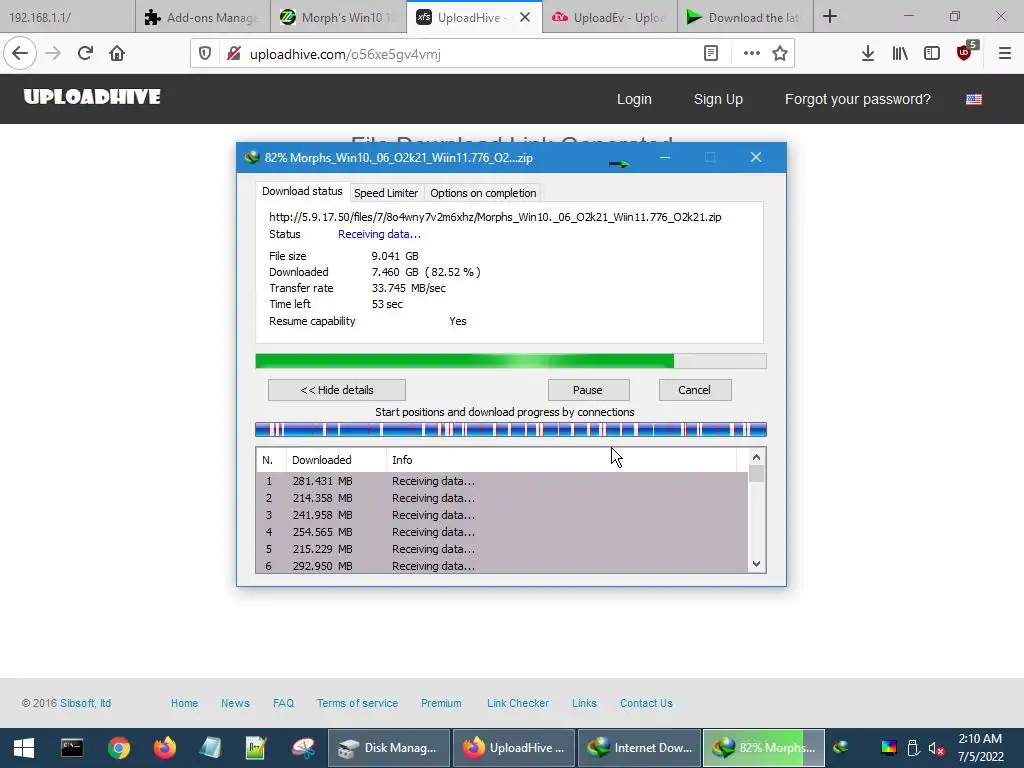This screenshot has height=768, width=1024.
Task: Open a new browser tab
Action: click(x=830, y=16)
